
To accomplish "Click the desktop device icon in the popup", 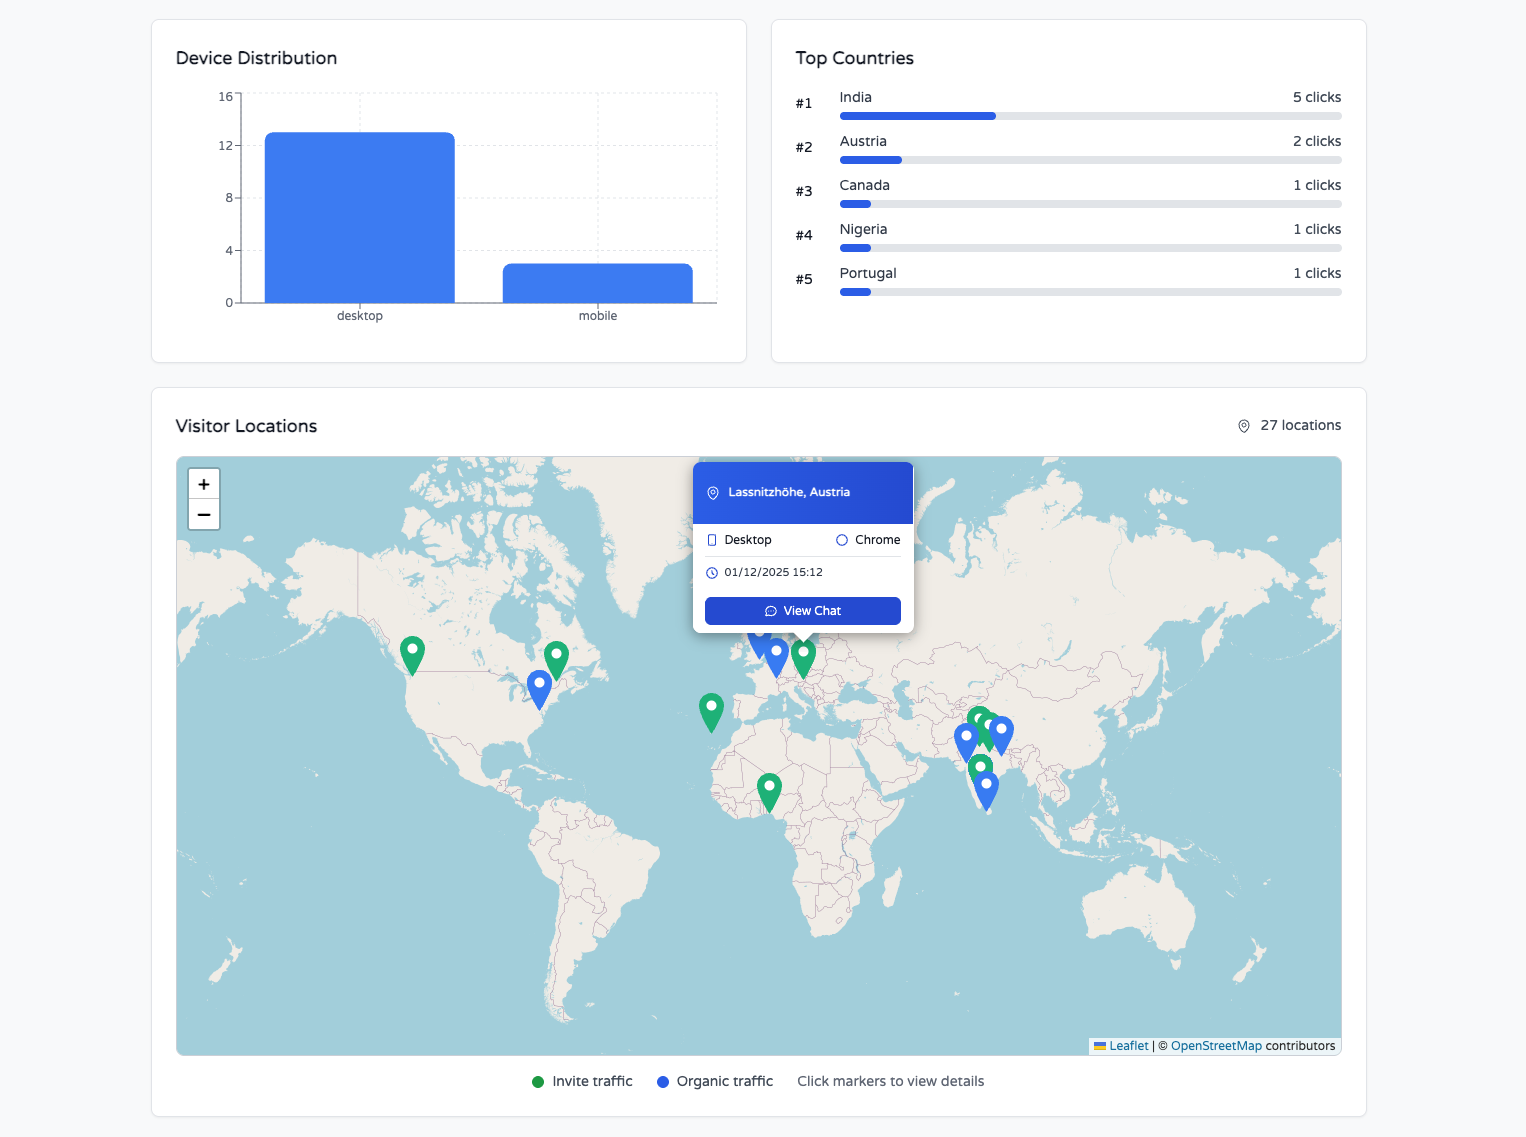I will pos(712,540).
